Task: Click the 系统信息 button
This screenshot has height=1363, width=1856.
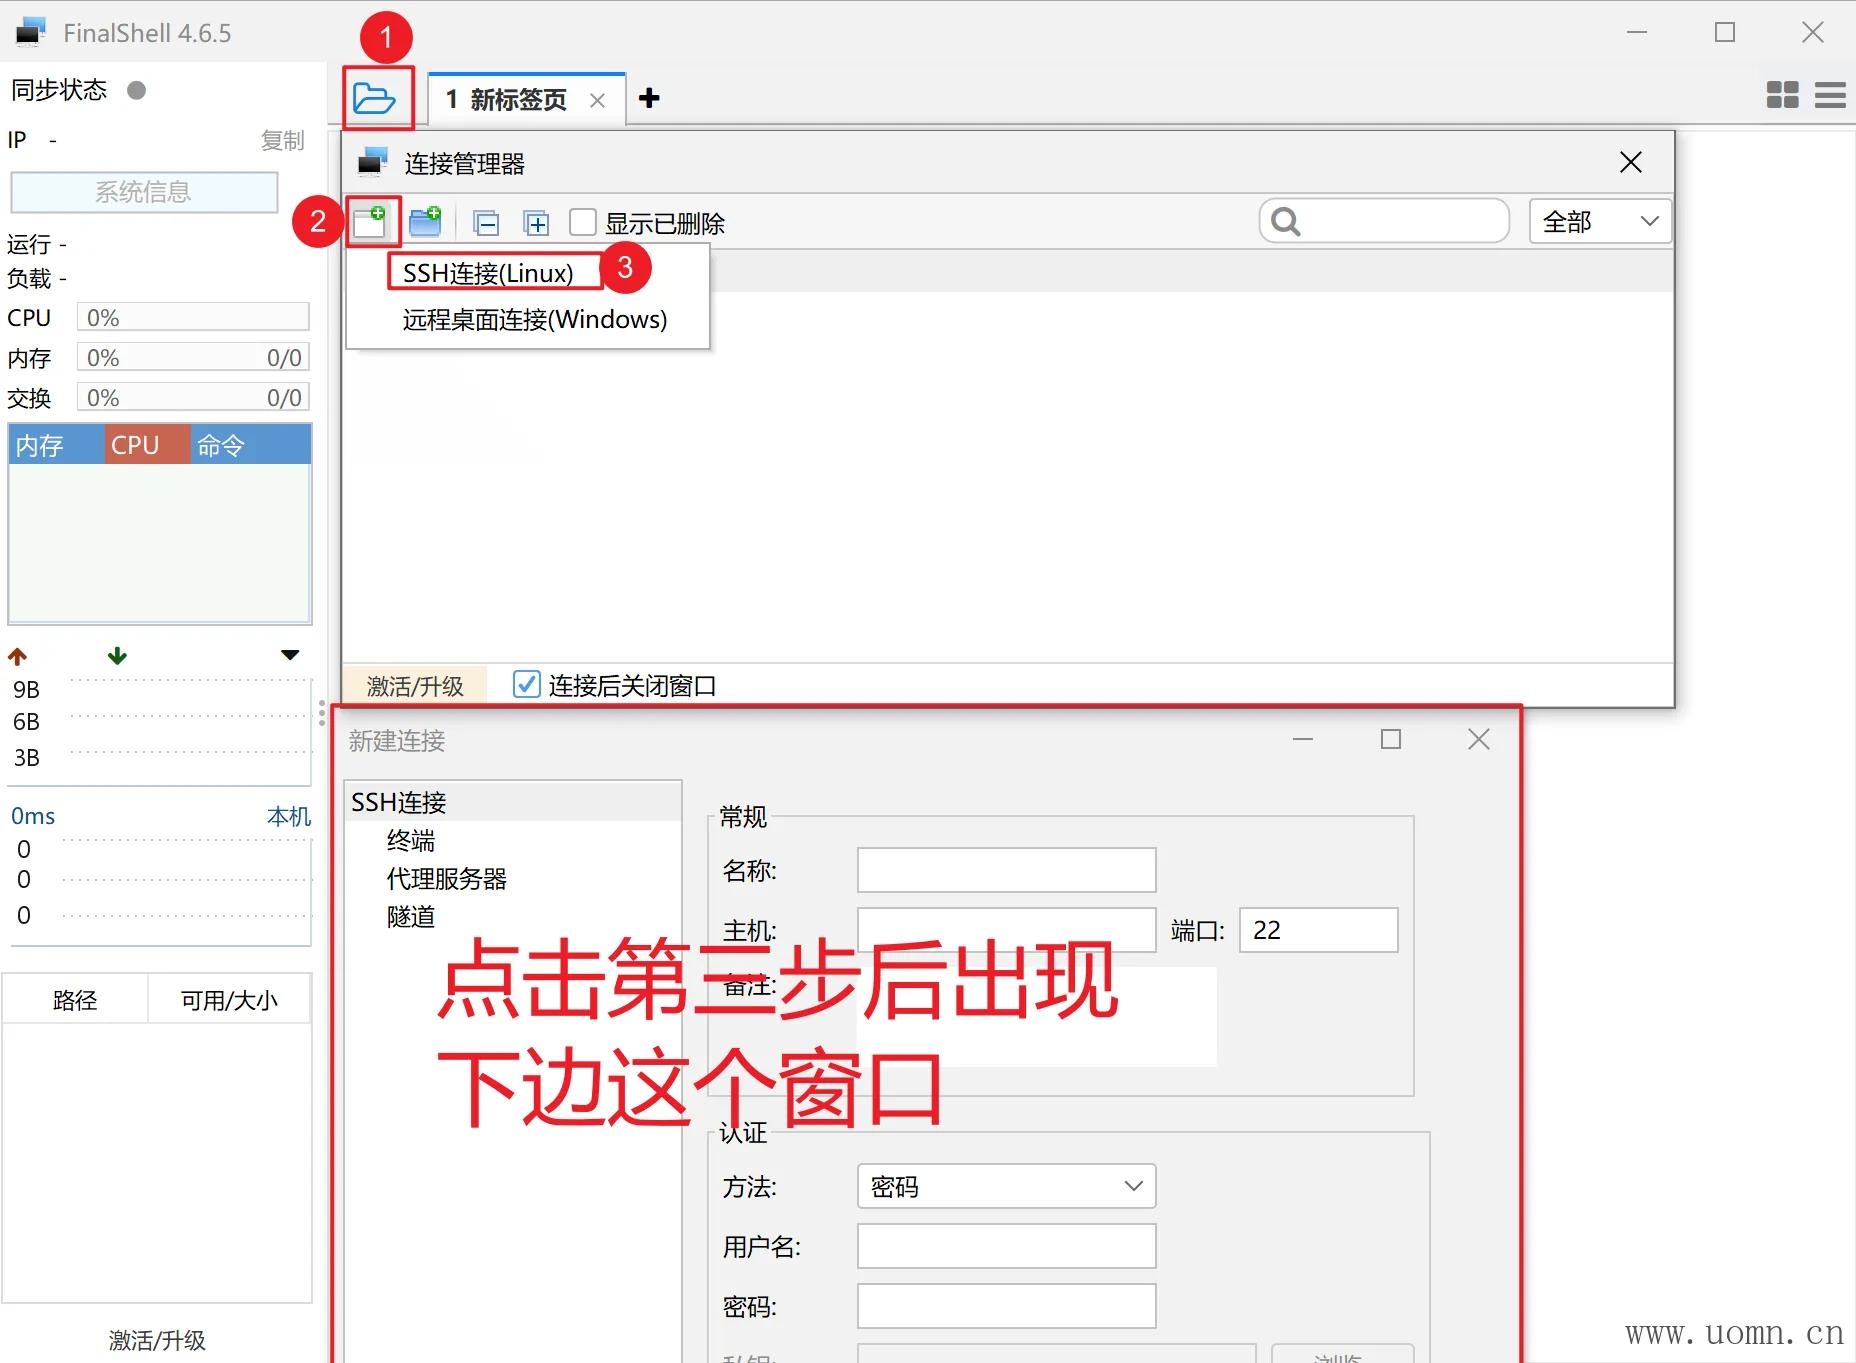Action: [144, 192]
